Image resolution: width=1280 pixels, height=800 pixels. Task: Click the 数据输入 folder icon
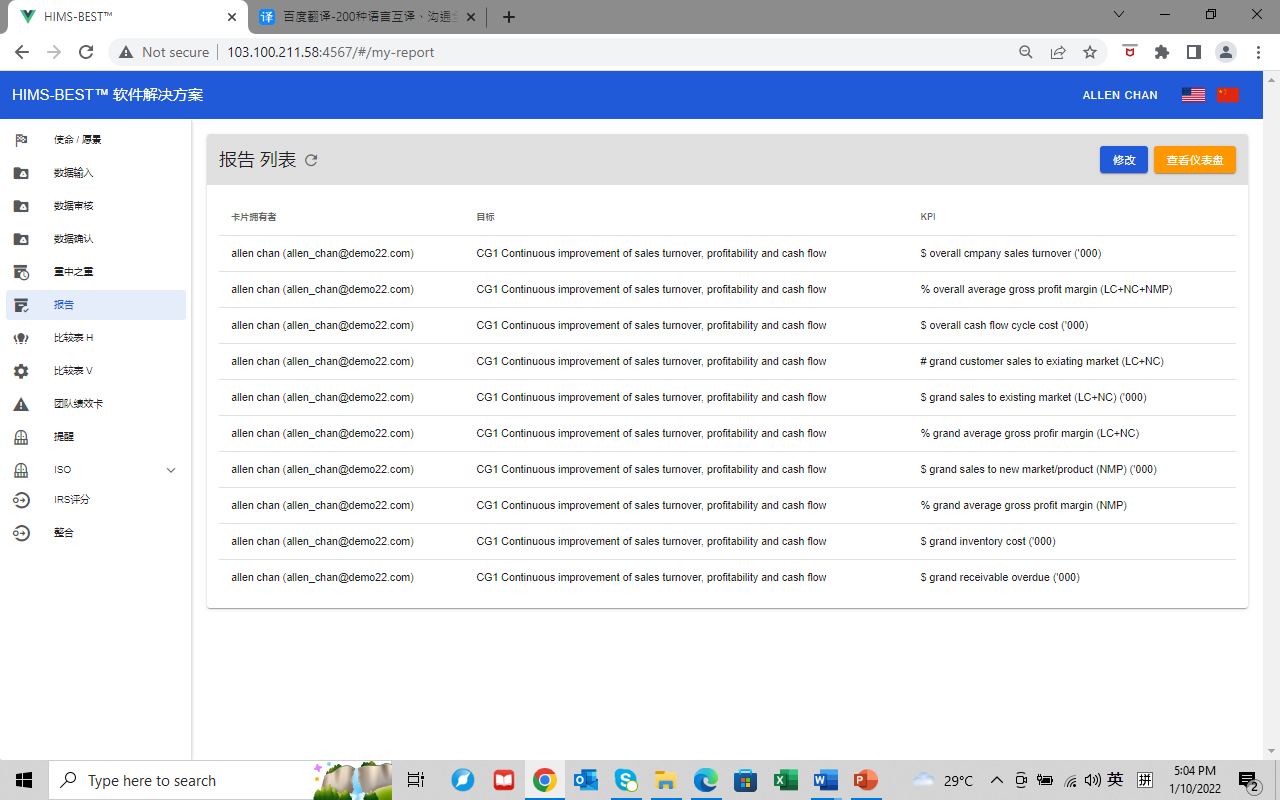(21, 173)
